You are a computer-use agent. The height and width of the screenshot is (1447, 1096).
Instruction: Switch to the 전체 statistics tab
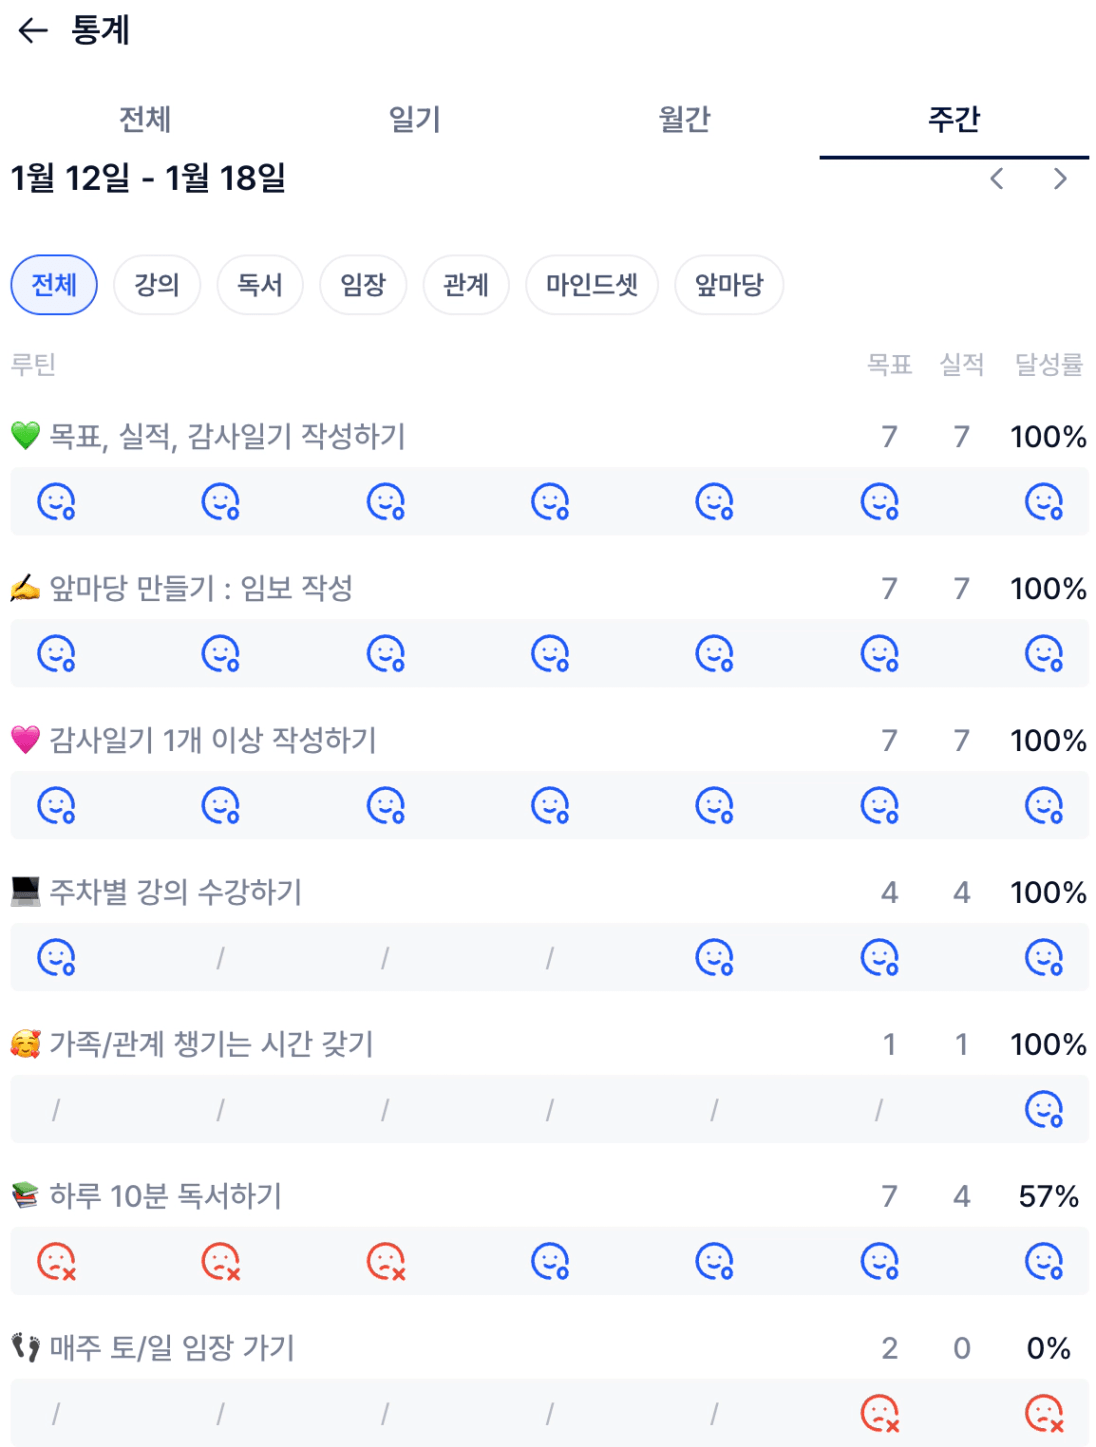click(x=145, y=119)
